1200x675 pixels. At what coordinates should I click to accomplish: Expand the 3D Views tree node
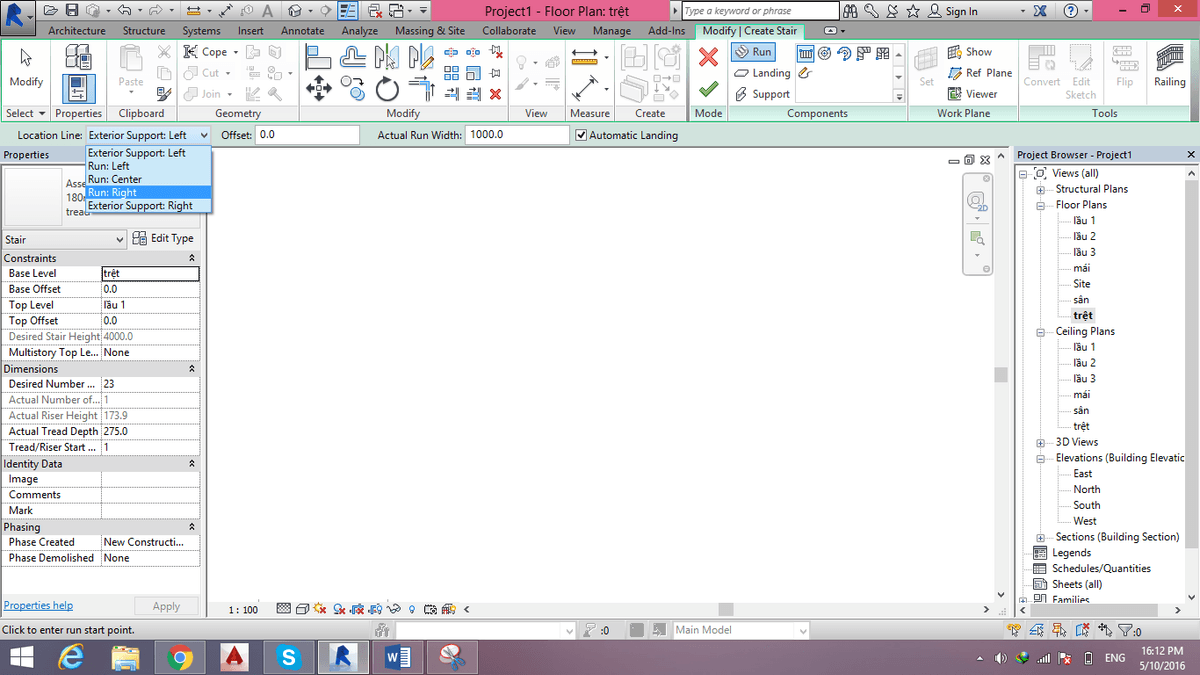coord(1041,442)
